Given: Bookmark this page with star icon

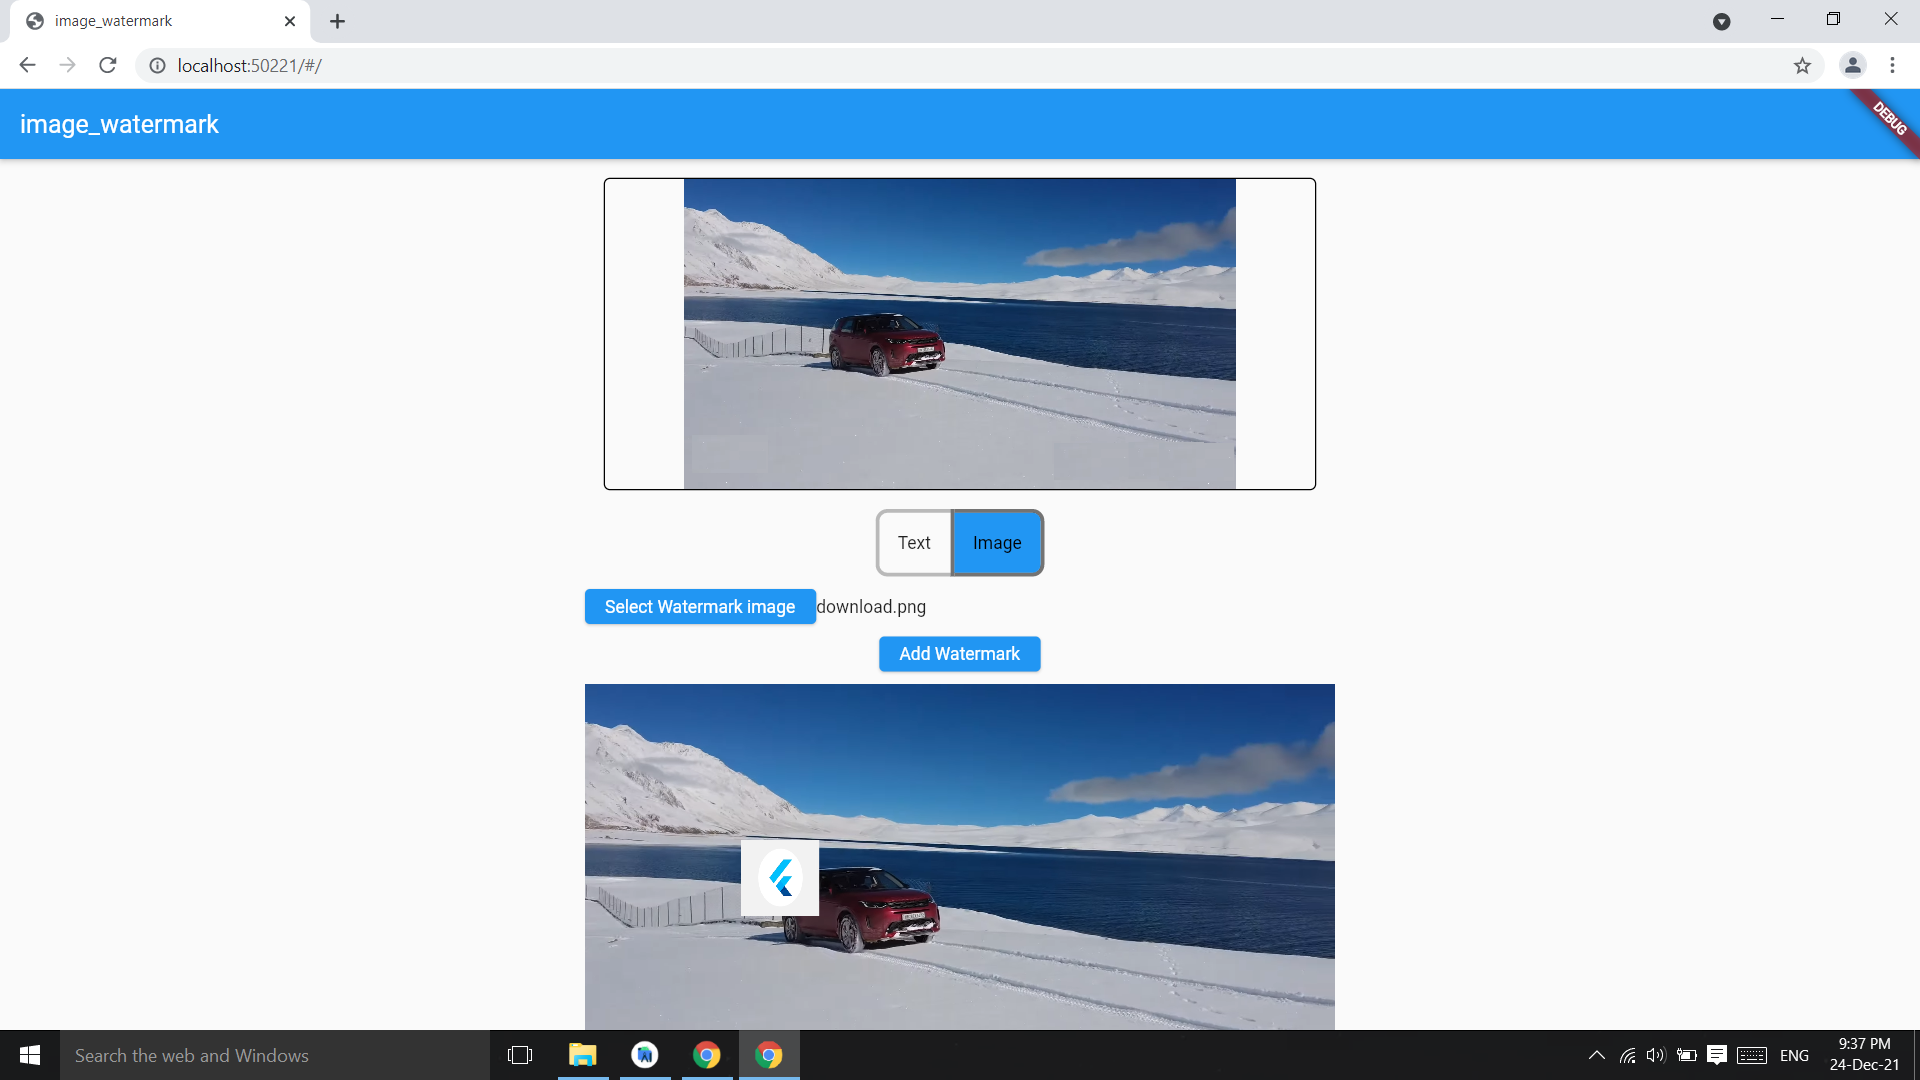Looking at the screenshot, I should pyautogui.click(x=1802, y=65).
